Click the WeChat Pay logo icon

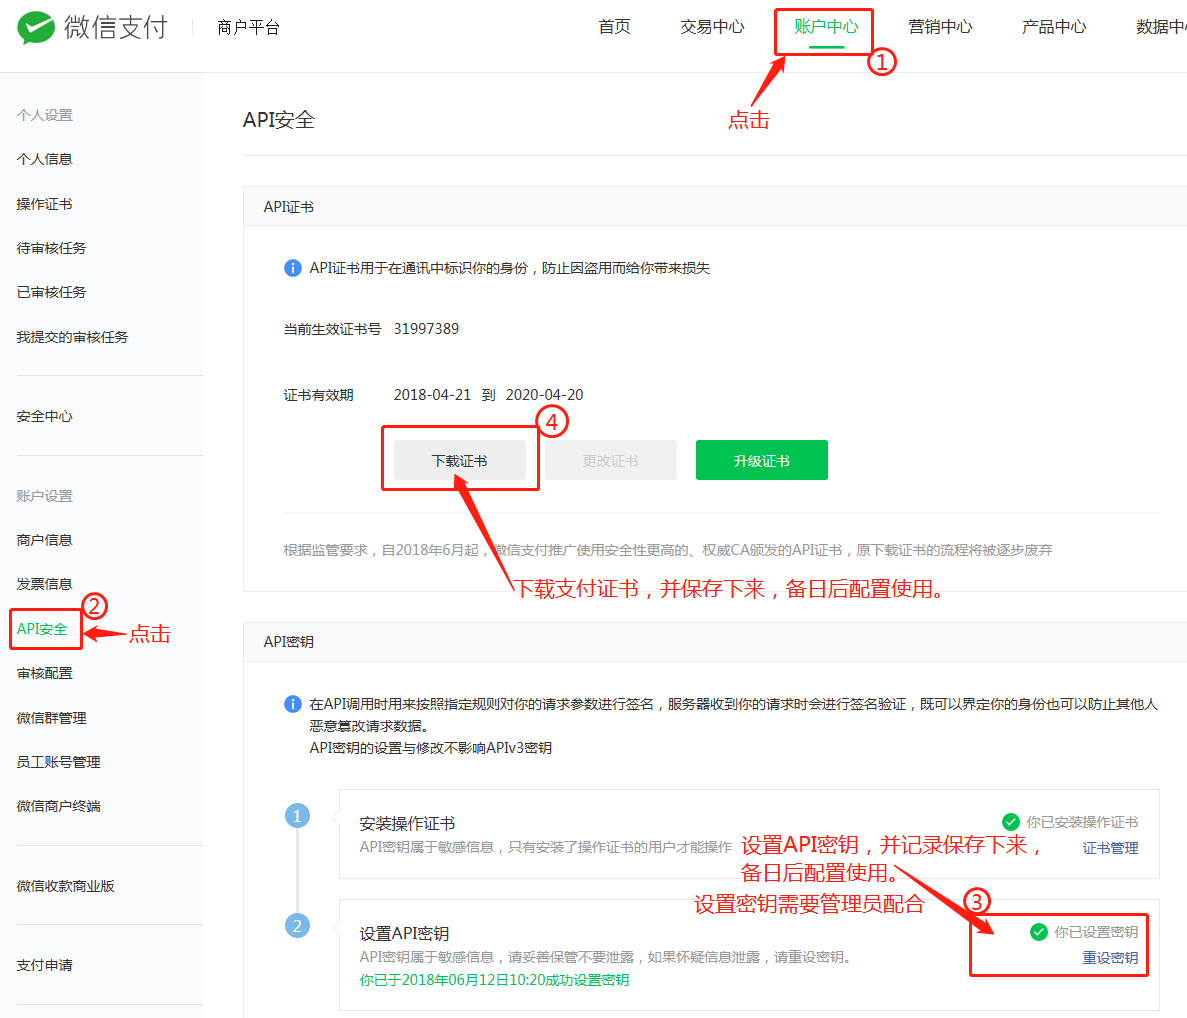coord(36,28)
